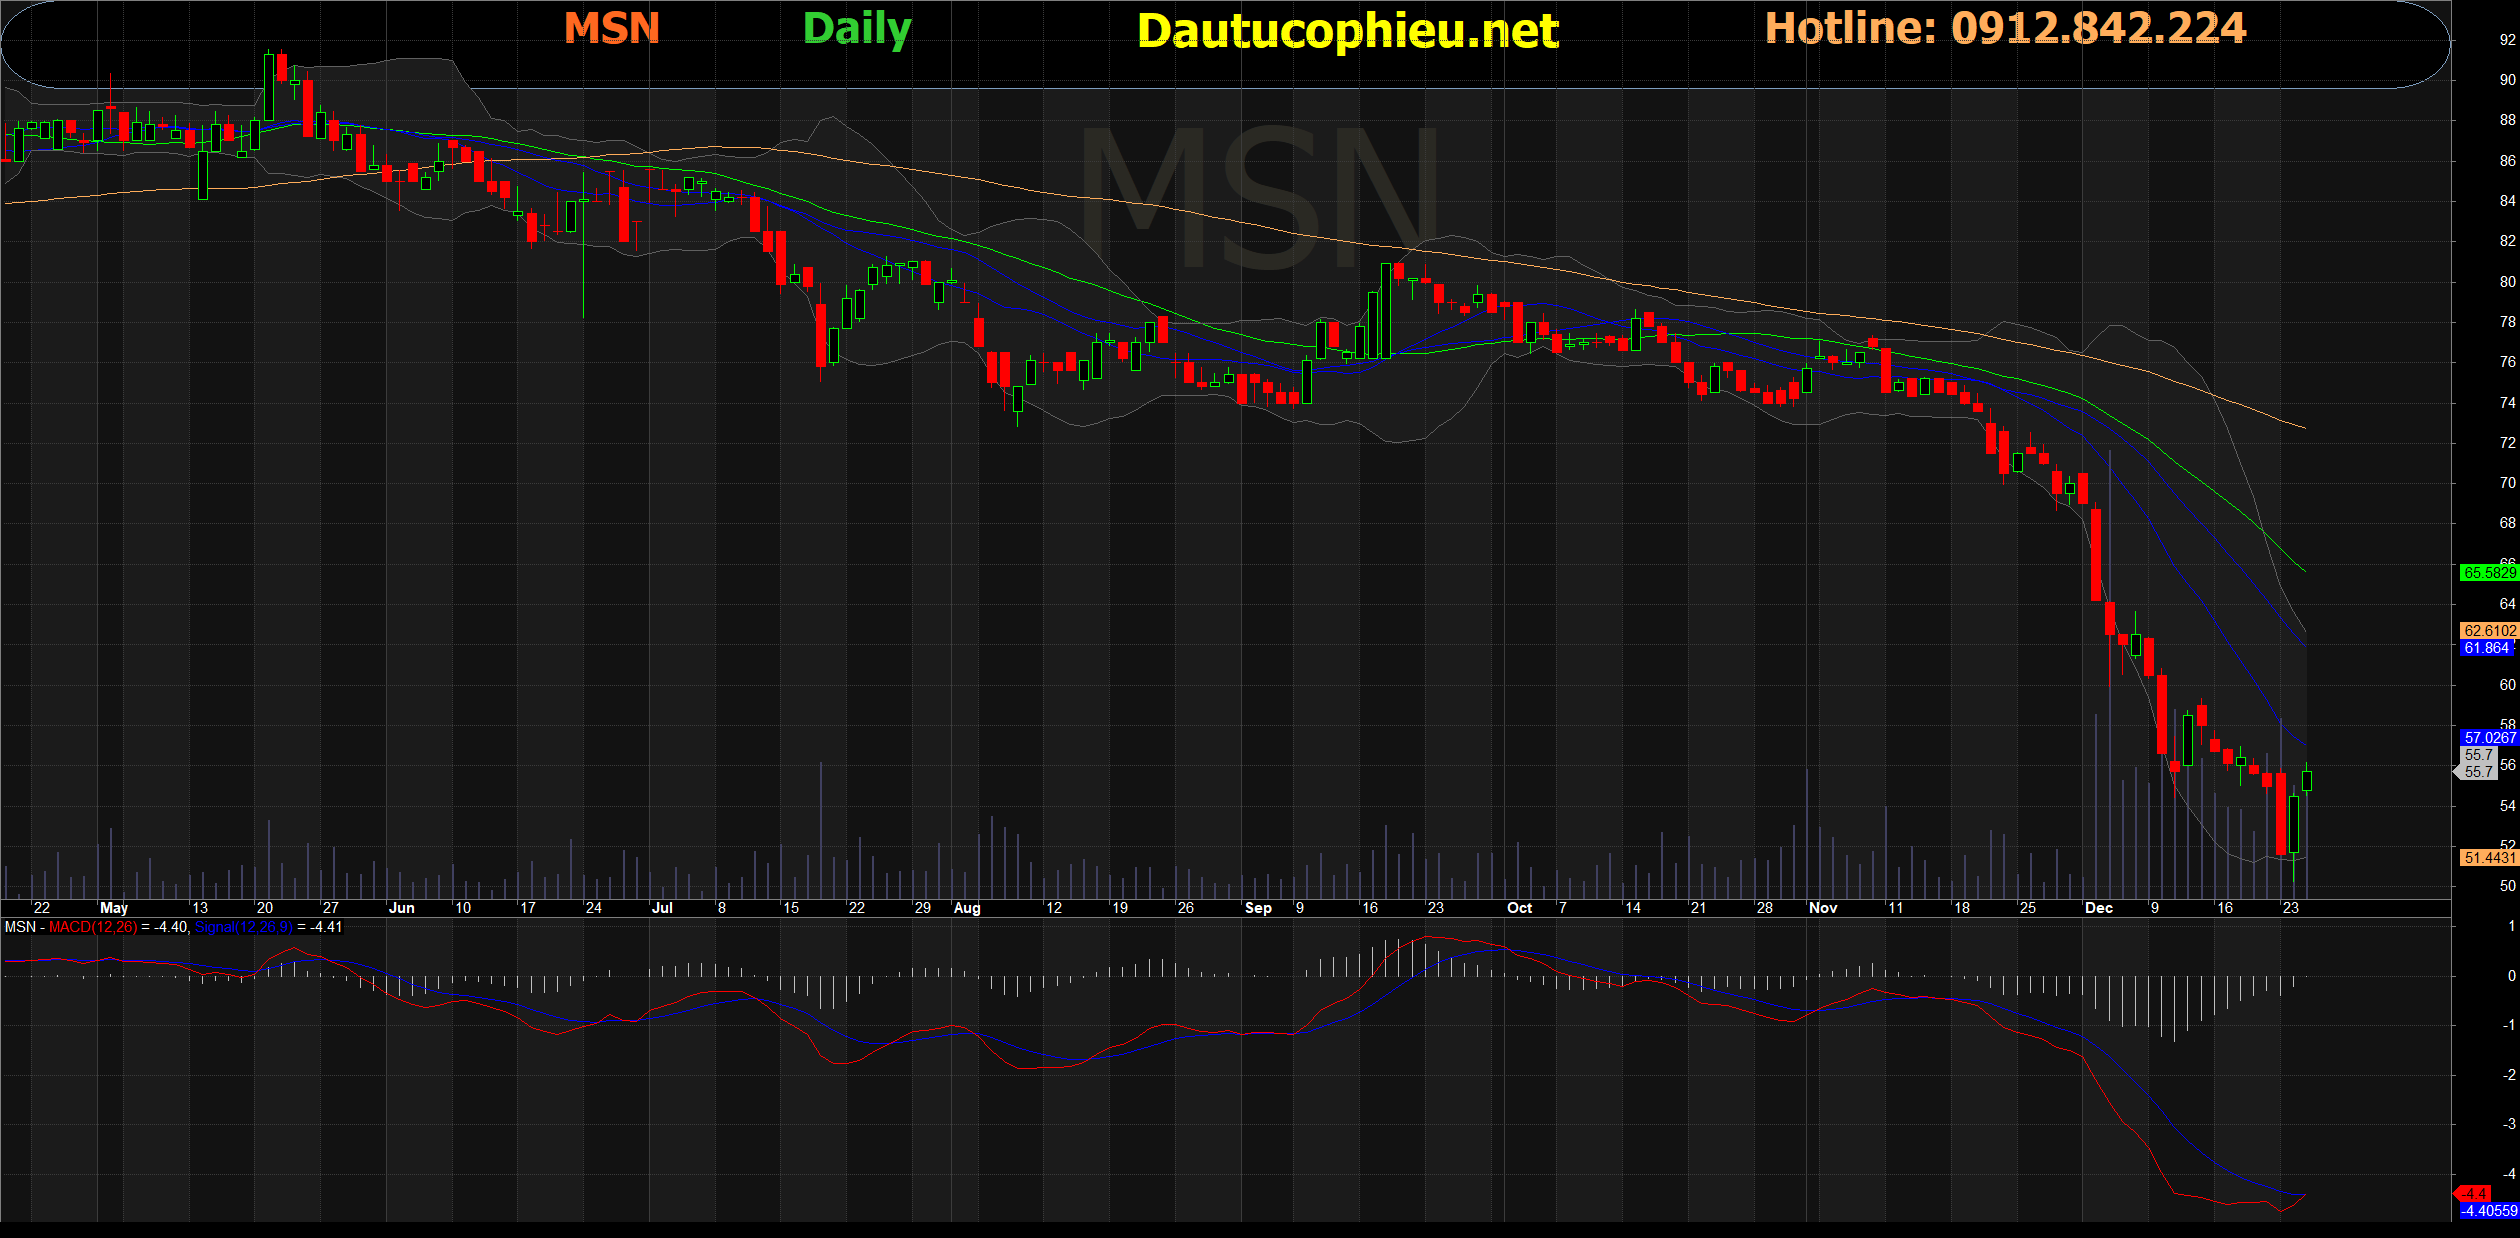Click the blue Signal(12,26,9) indicator label
Image resolution: width=2520 pixels, height=1238 pixels.
coord(243,927)
